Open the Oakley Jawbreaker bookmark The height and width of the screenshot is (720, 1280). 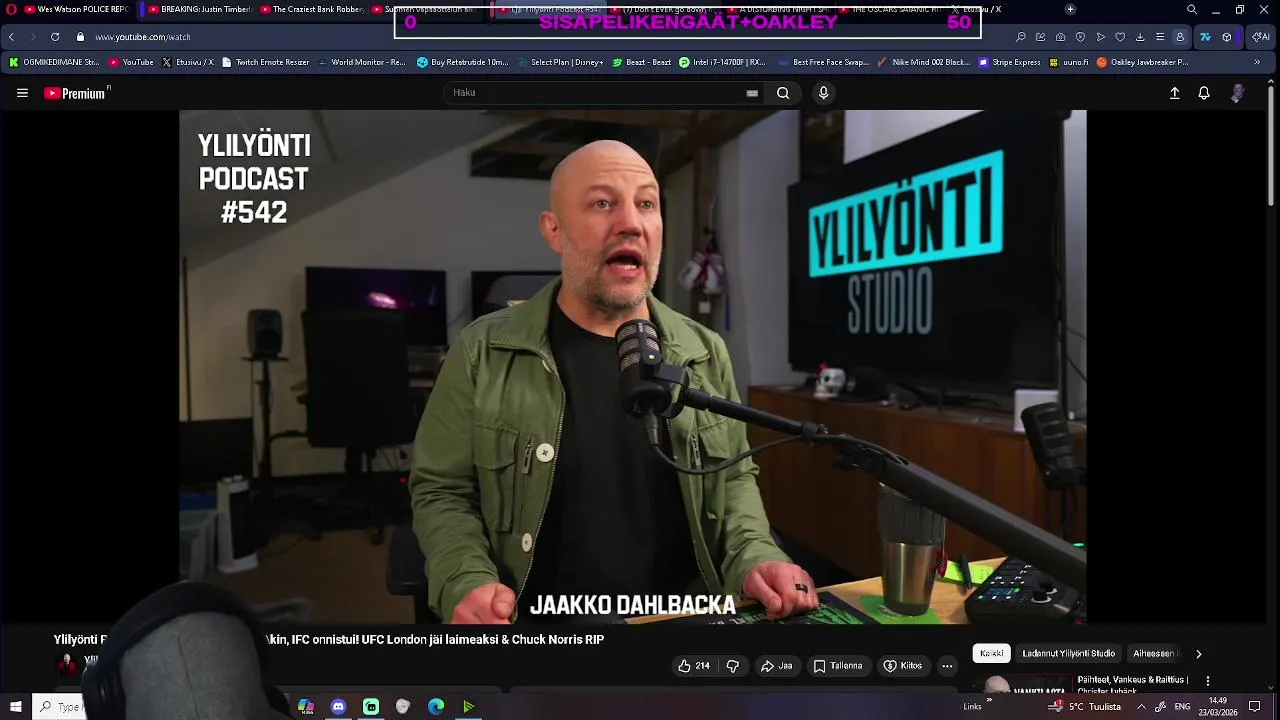click(x=1143, y=62)
